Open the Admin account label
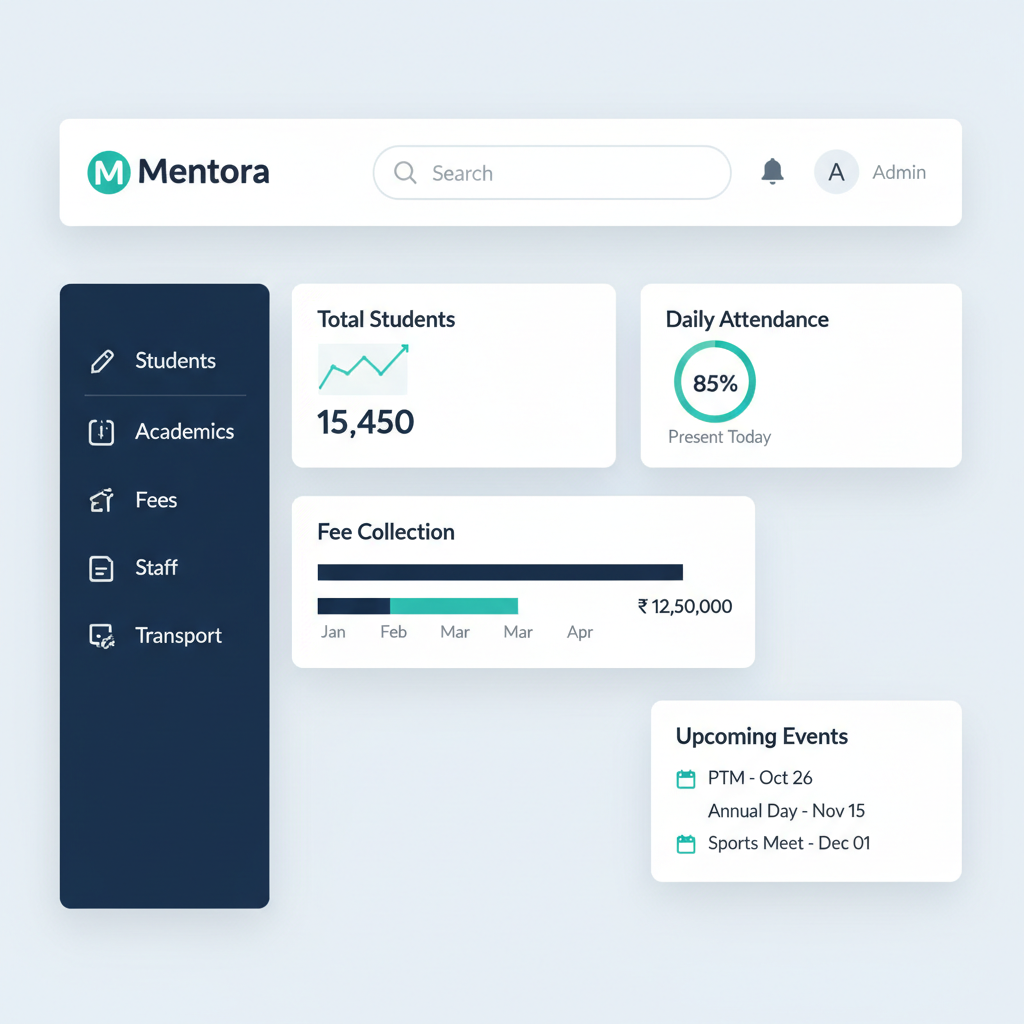The width and height of the screenshot is (1024, 1024). (x=899, y=172)
